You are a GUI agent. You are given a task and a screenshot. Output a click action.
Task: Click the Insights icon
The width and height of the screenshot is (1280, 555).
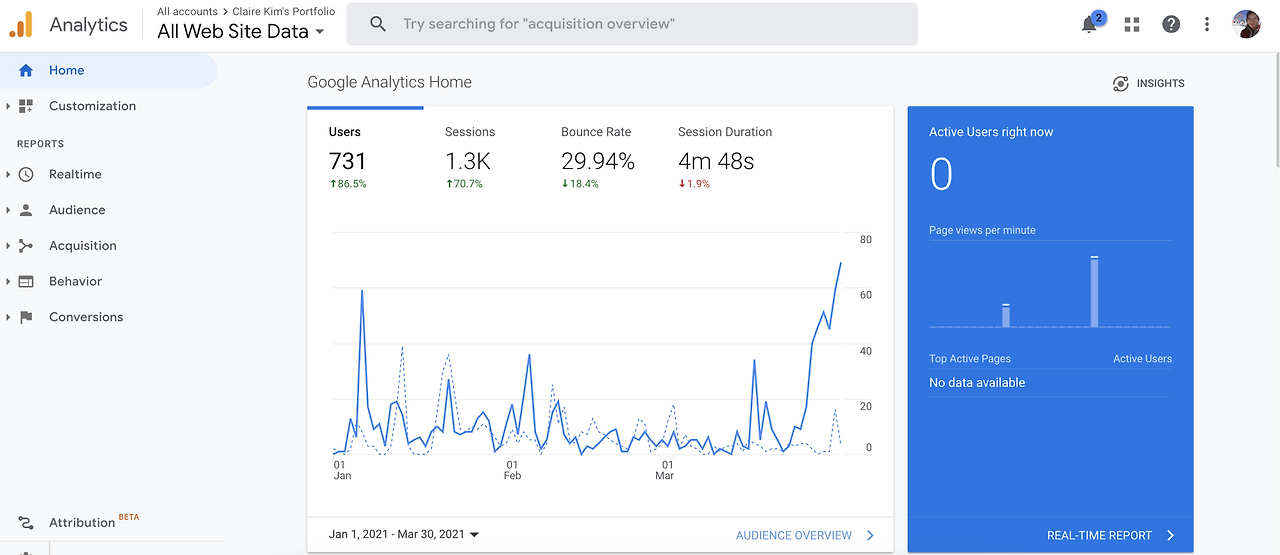pos(1121,84)
